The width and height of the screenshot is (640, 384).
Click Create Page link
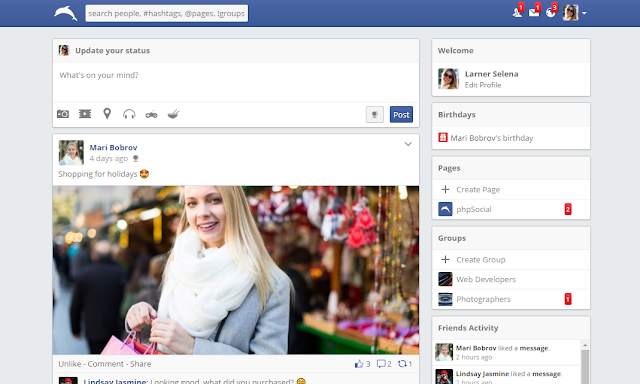pos(478,189)
